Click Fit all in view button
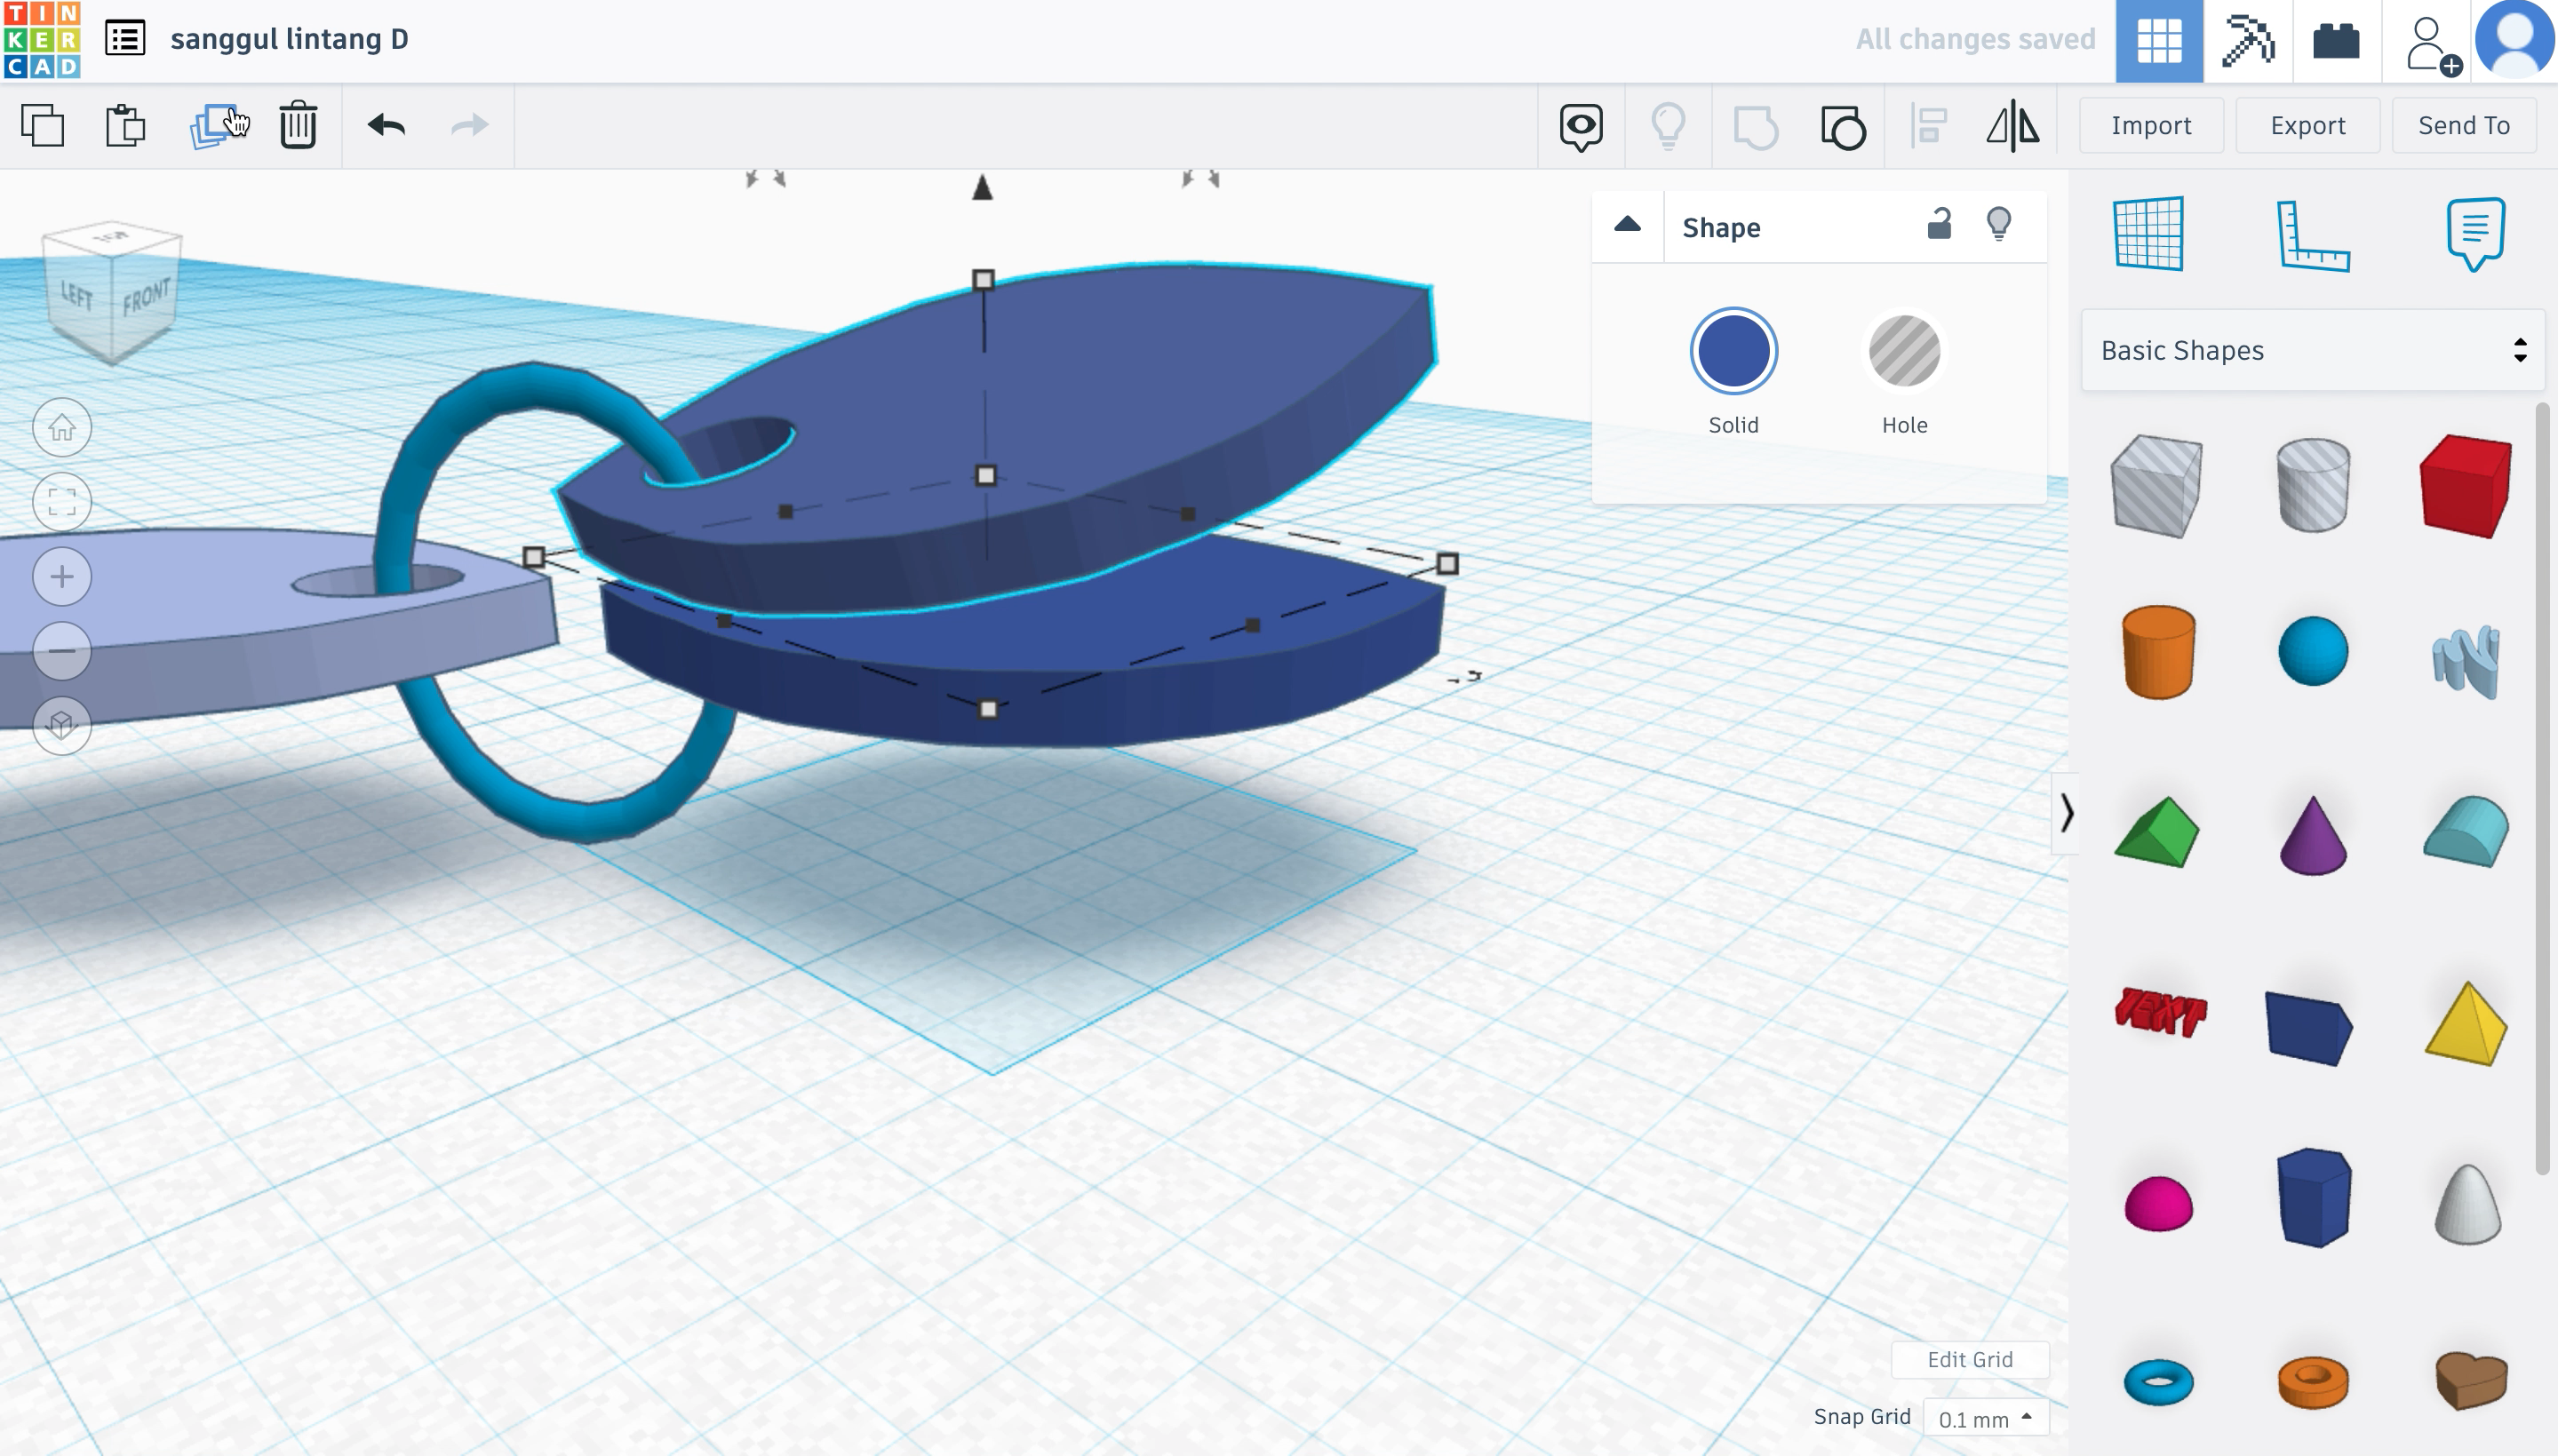 tap(62, 502)
